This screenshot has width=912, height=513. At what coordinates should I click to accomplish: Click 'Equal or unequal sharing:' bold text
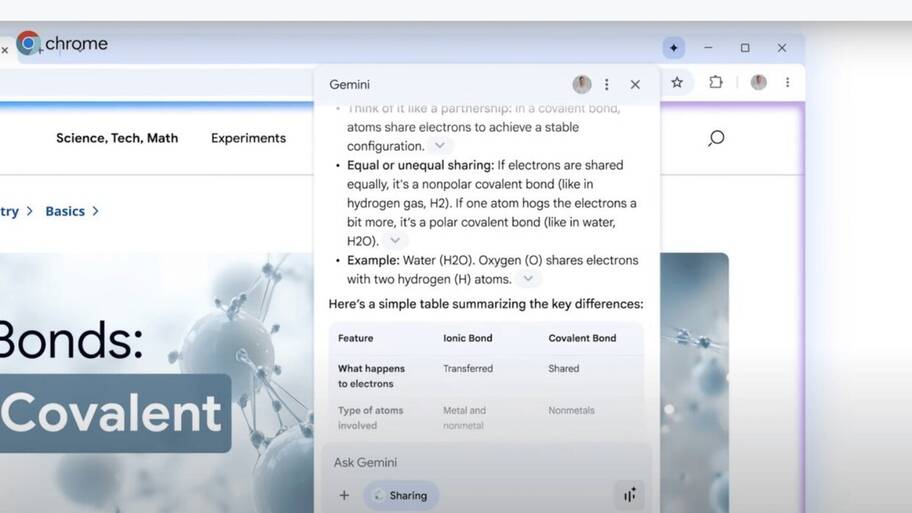click(x=420, y=165)
